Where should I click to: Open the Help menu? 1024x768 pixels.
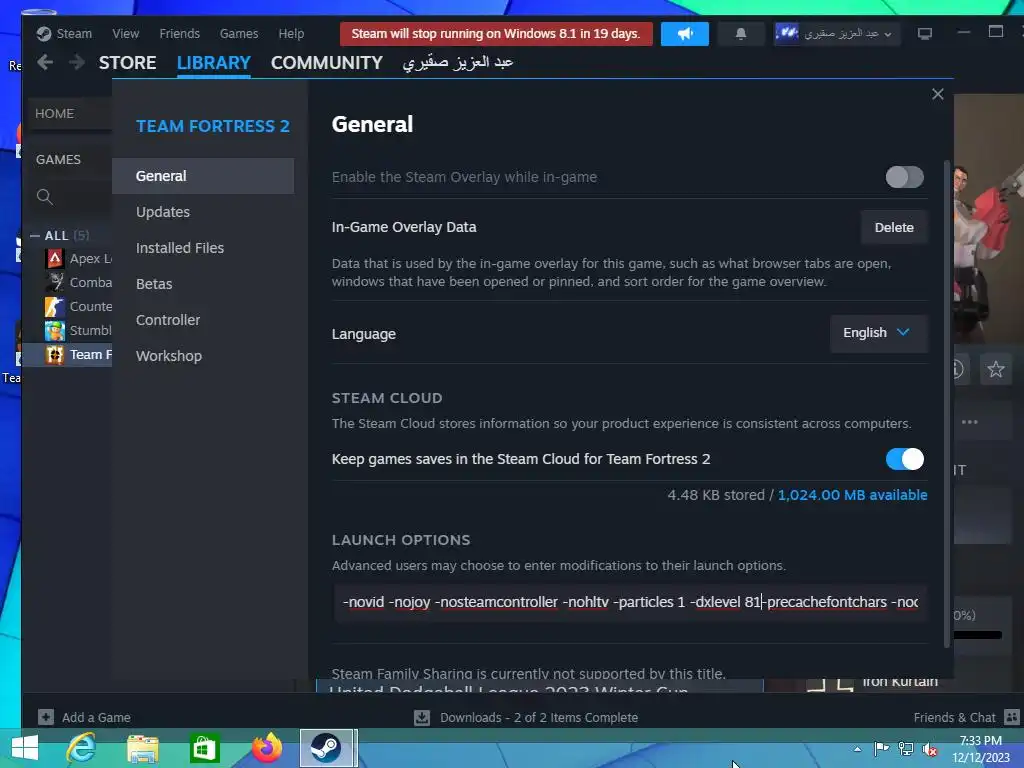click(x=291, y=33)
